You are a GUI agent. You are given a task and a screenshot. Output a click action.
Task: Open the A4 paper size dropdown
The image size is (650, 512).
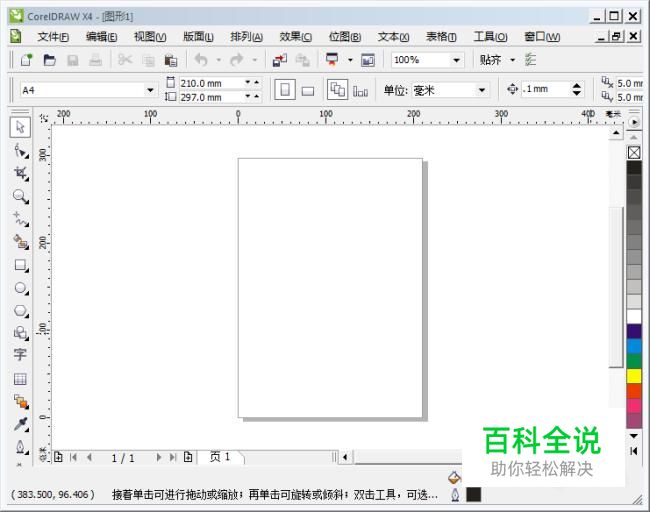point(150,90)
